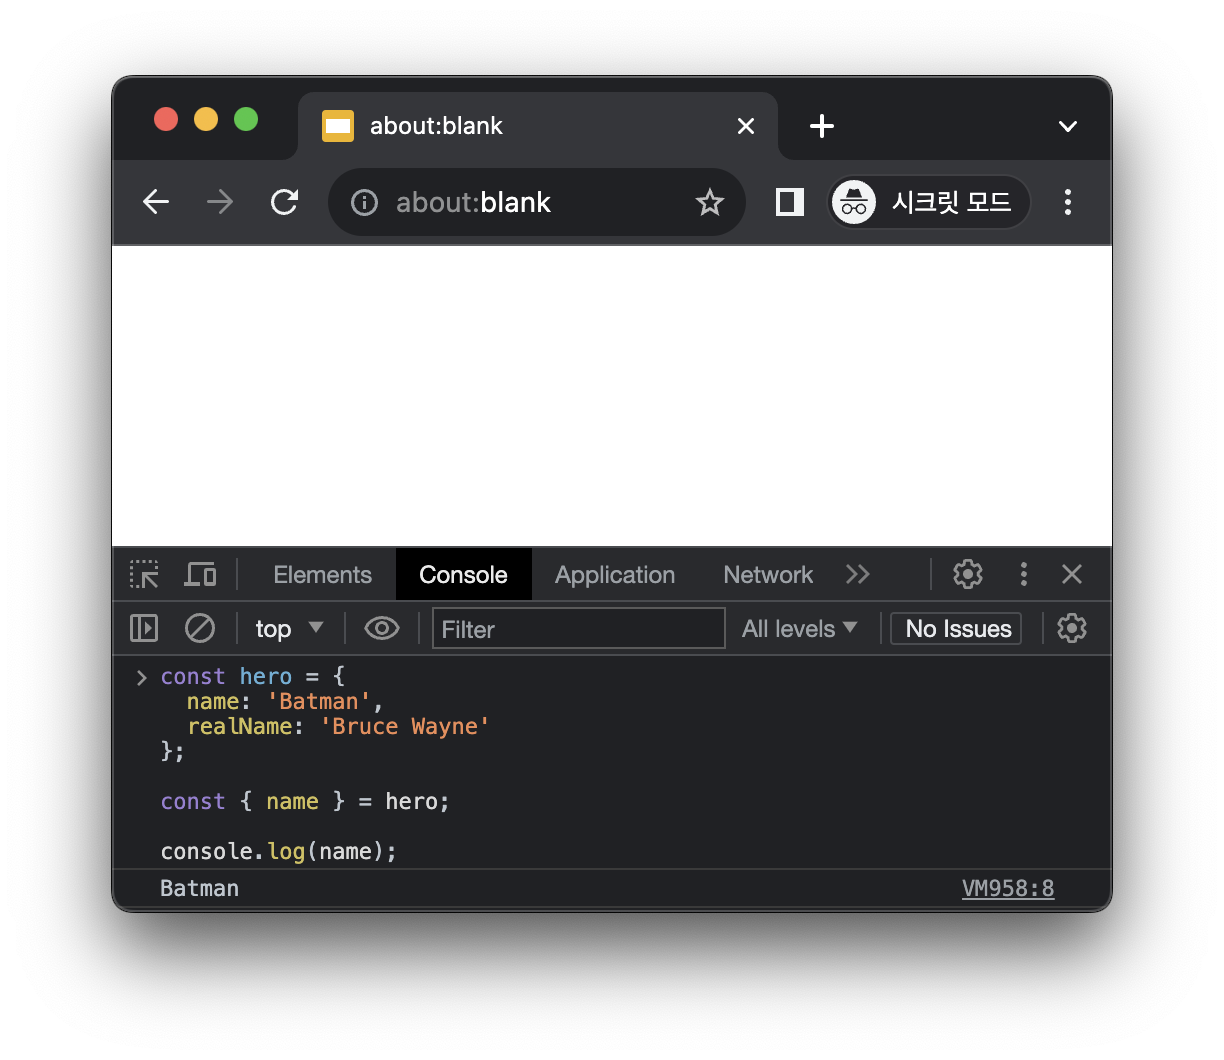This screenshot has width=1224, height=1060.
Task: Bookmark this tab with the star icon
Action: click(x=710, y=202)
